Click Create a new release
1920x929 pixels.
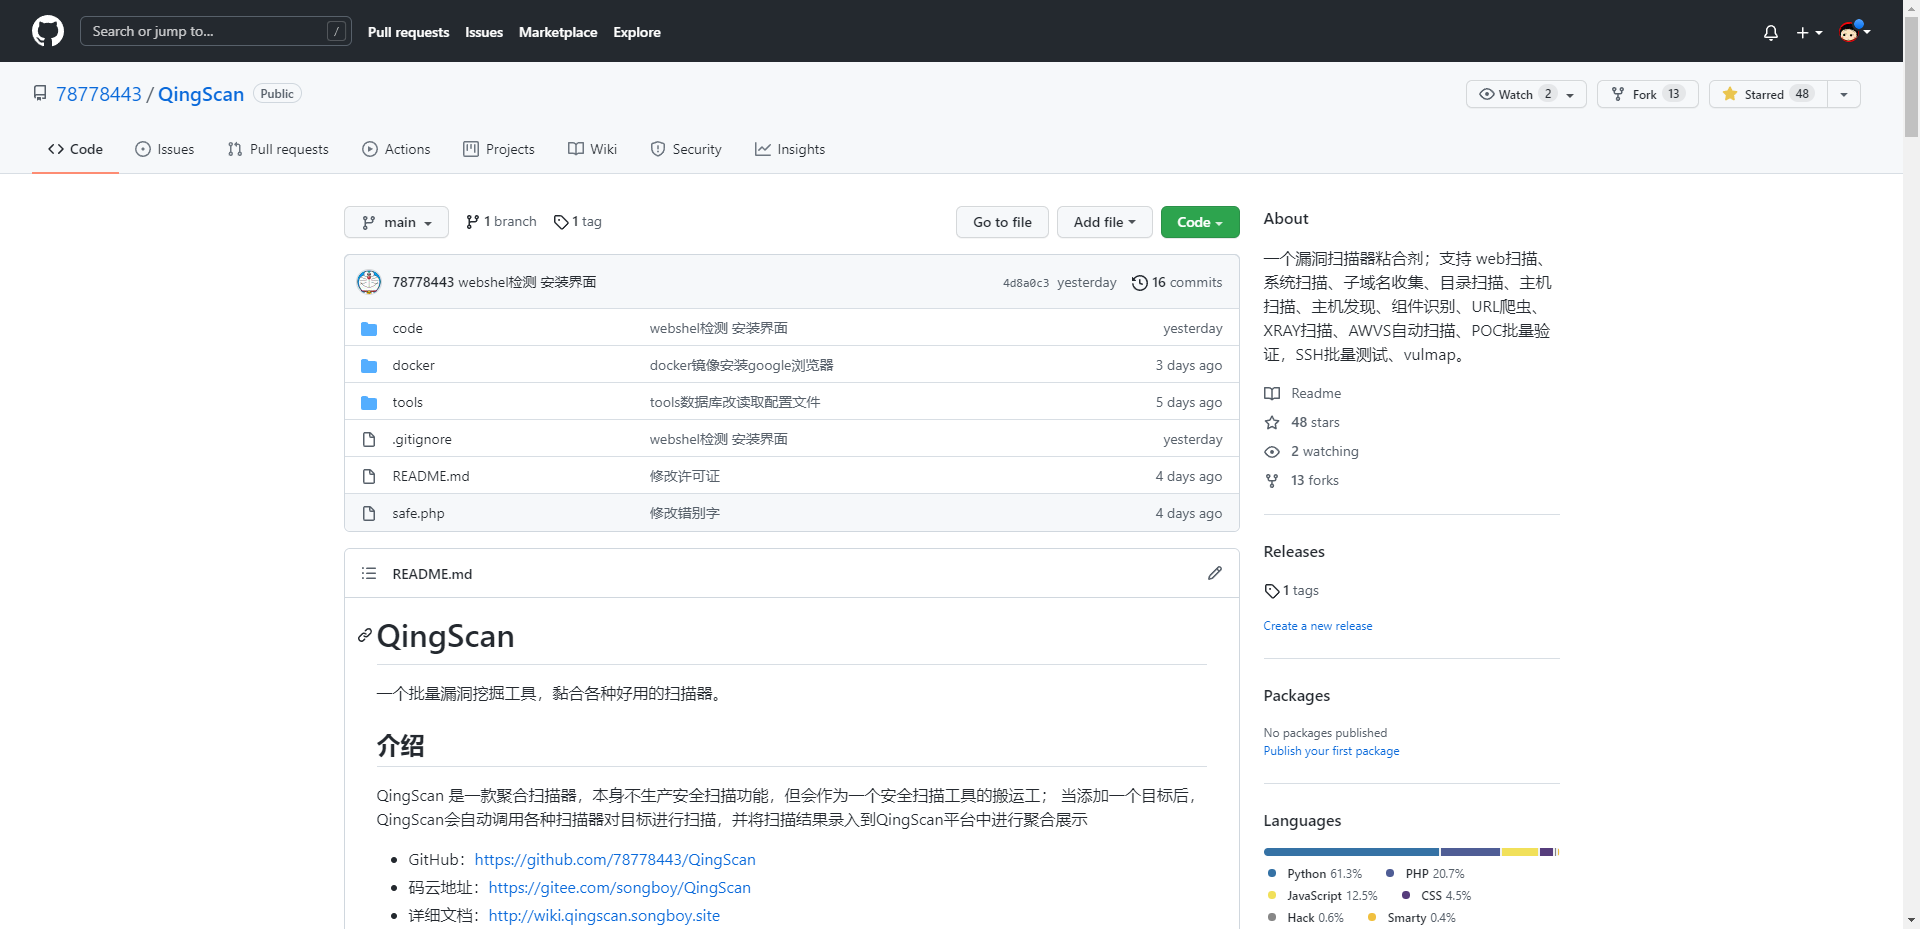tap(1318, 626)
